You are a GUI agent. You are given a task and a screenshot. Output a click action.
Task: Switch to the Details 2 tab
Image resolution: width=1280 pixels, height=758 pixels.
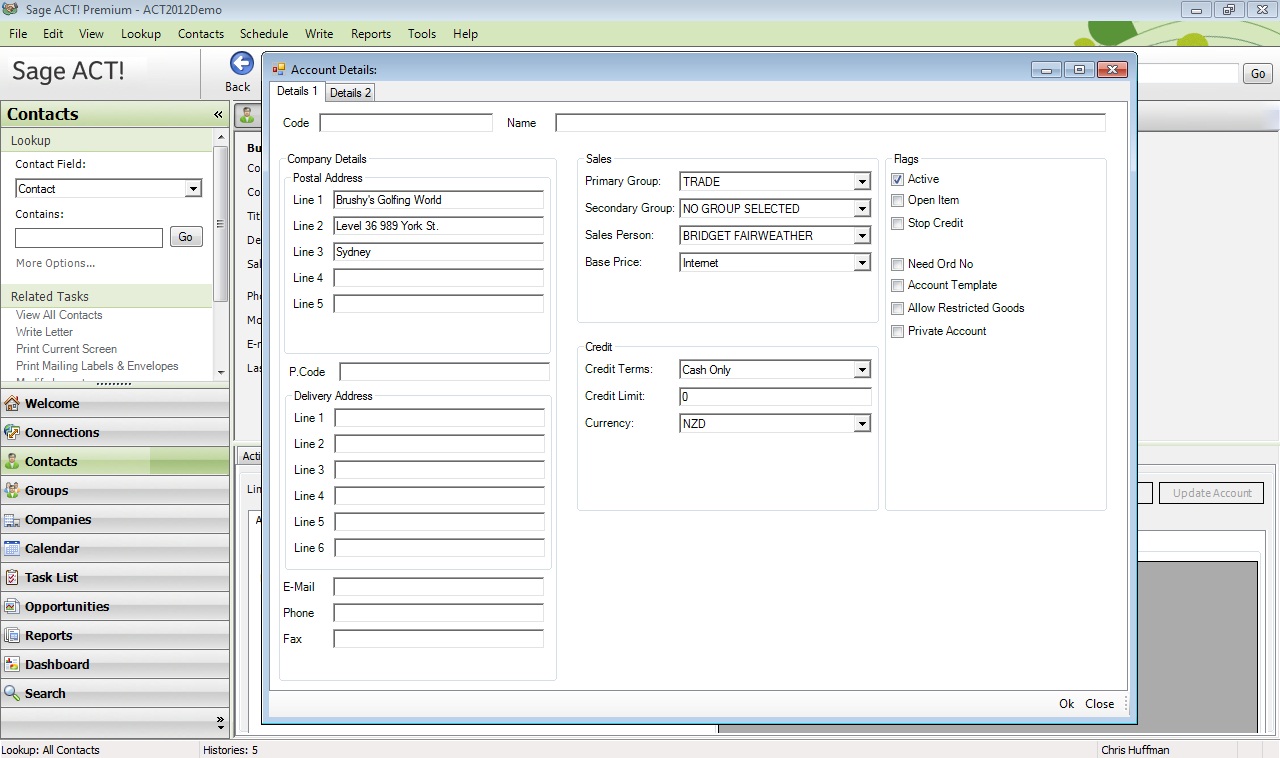[x=350, y=93]
